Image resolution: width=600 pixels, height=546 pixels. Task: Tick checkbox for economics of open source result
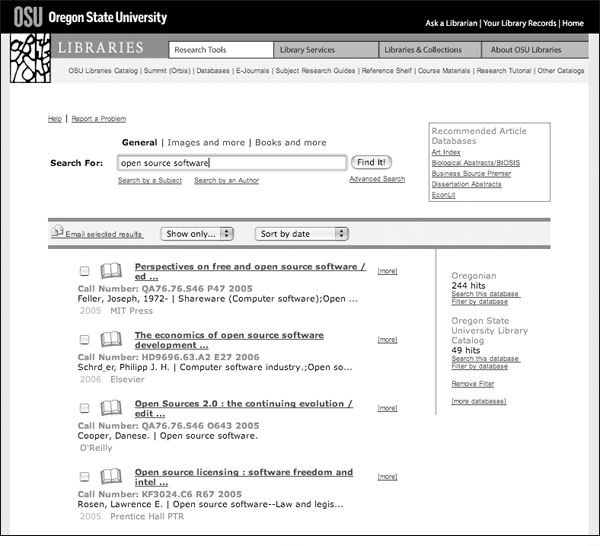point(85,340)
